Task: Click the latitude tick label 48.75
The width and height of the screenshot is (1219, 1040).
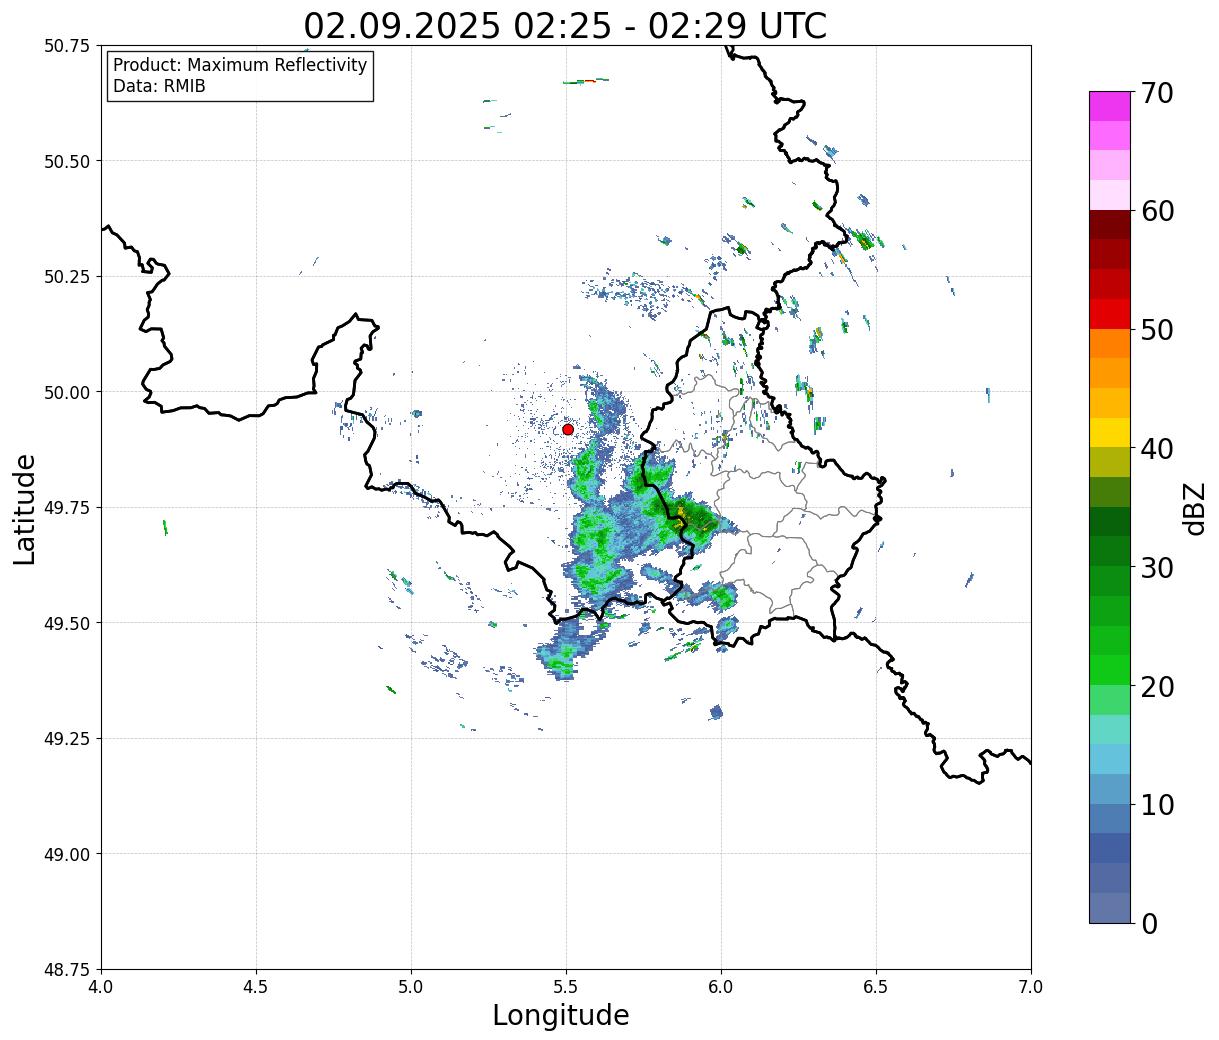Action: click(x=66, y=970)
